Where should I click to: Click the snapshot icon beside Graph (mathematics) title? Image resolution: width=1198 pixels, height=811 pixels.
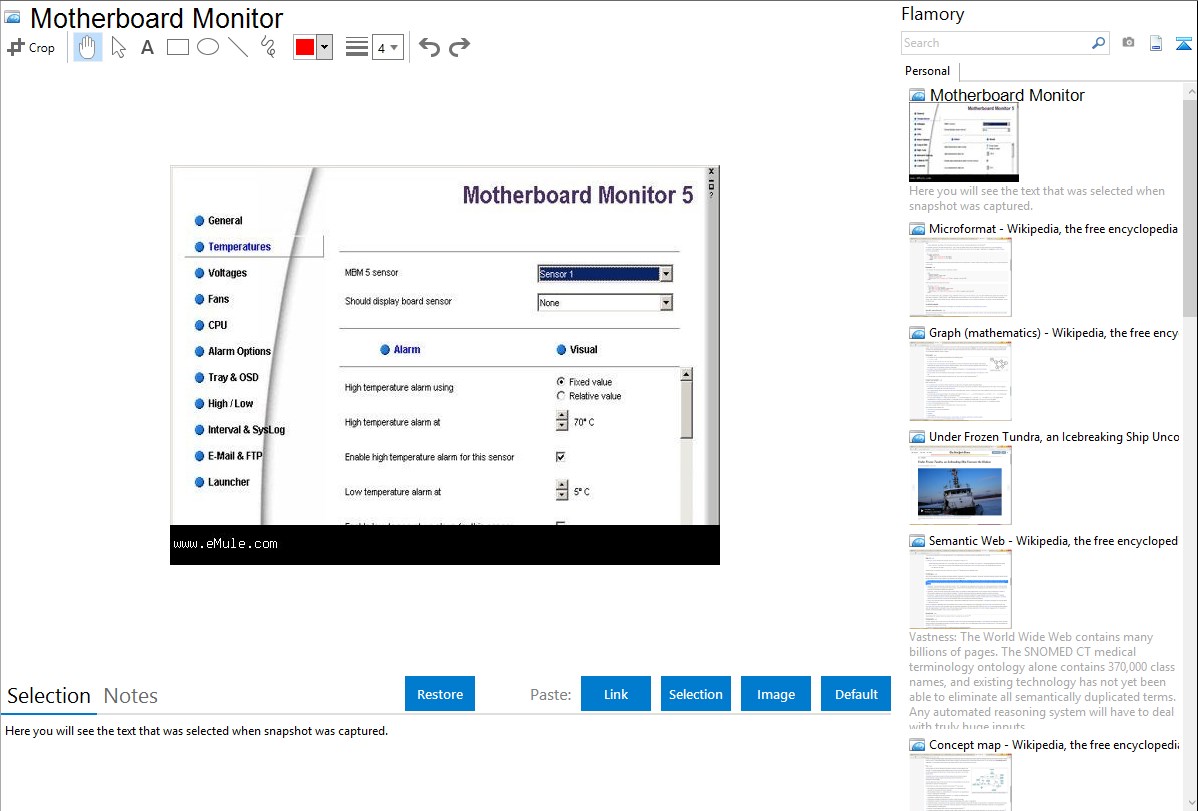click(x=917, y=333)
